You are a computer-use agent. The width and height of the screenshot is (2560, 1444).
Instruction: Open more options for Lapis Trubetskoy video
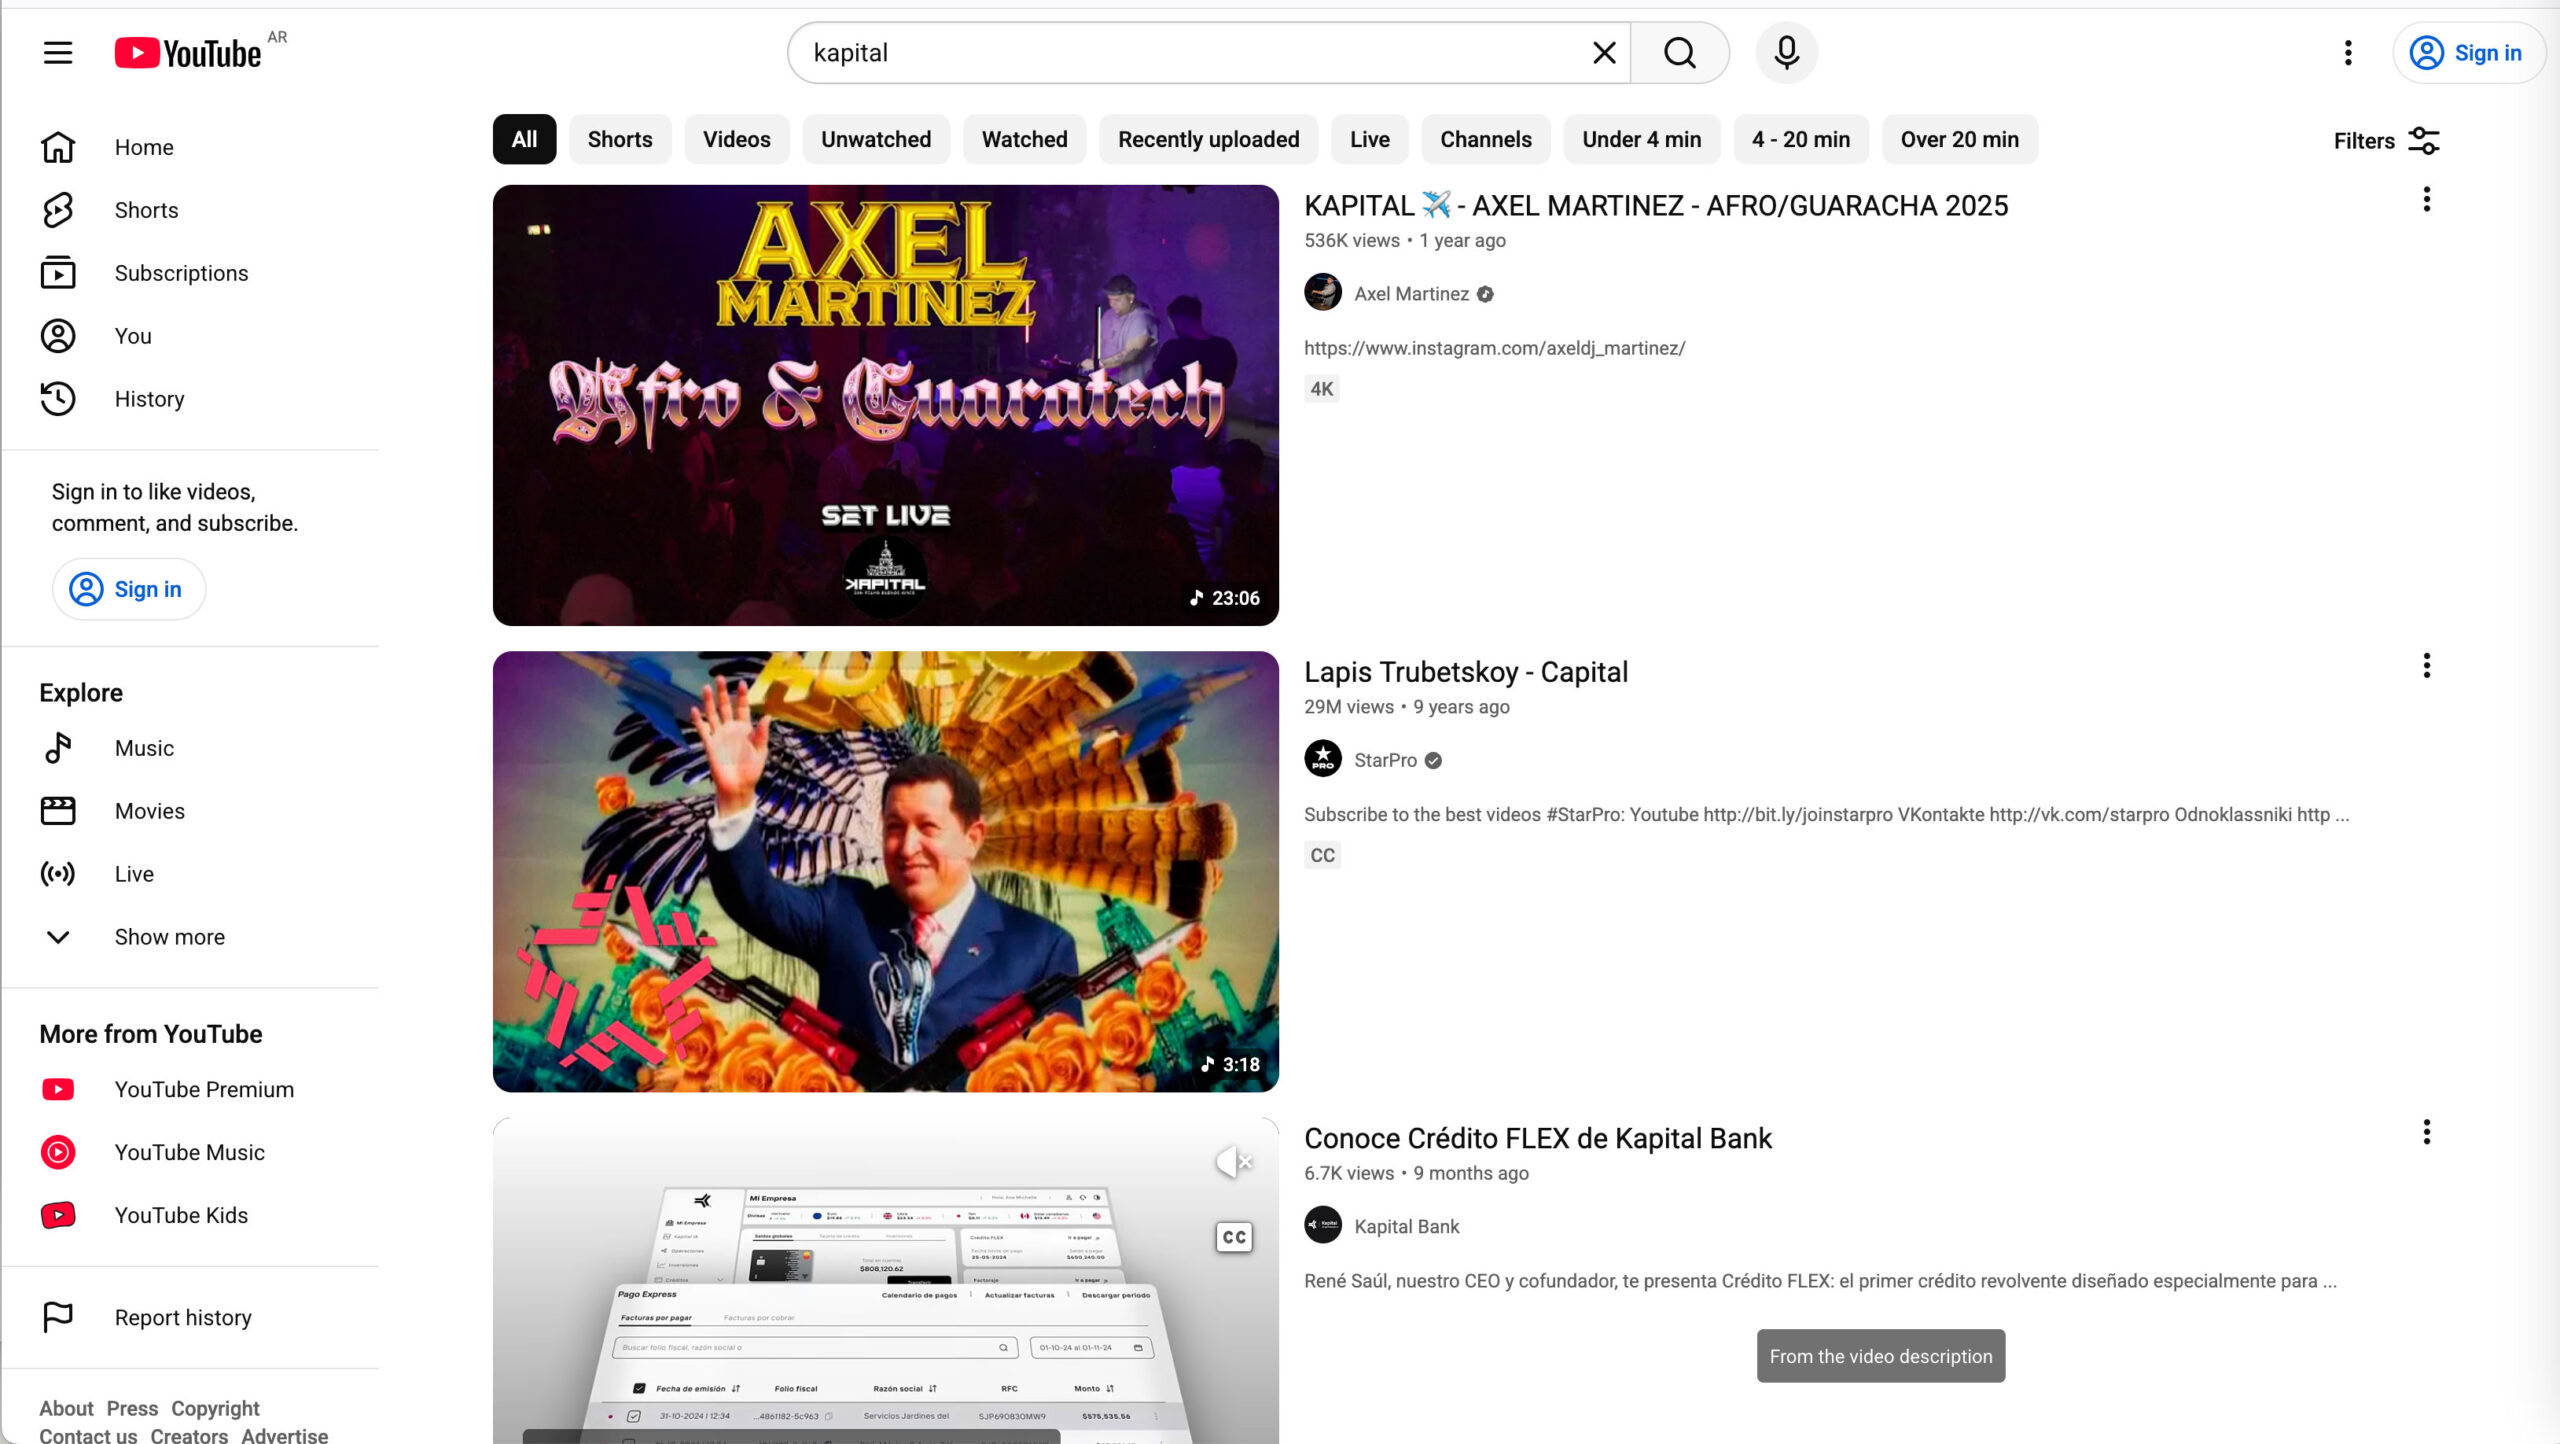point(2426,666)
